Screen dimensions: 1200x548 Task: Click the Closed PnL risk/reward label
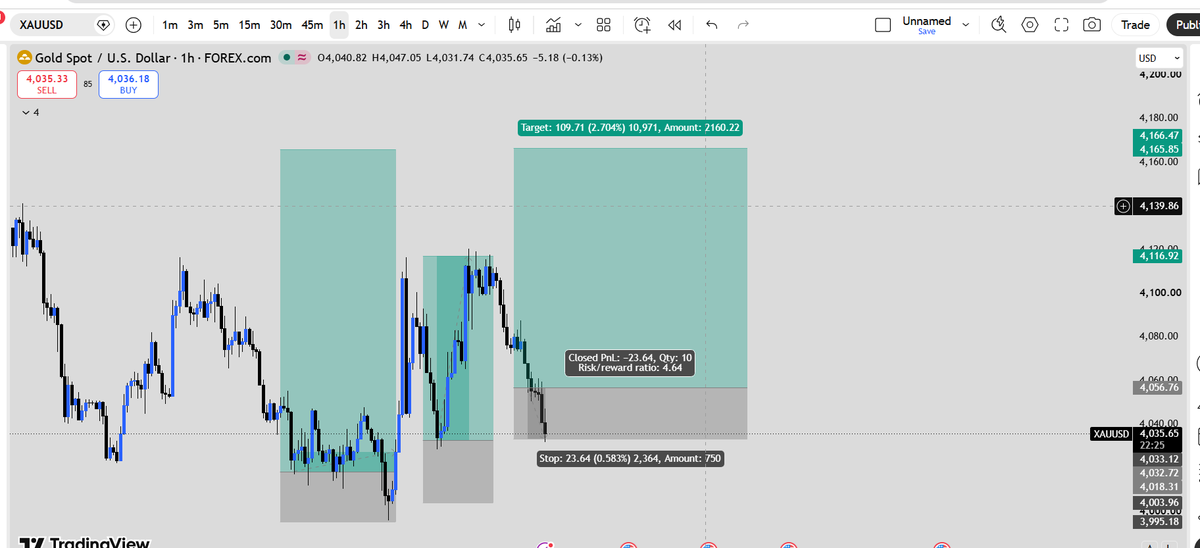[x=630, y=363]
